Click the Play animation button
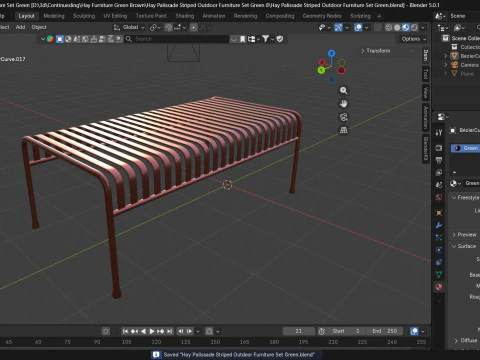The width and height of the screenshot is (480, 360). (152, 331)
